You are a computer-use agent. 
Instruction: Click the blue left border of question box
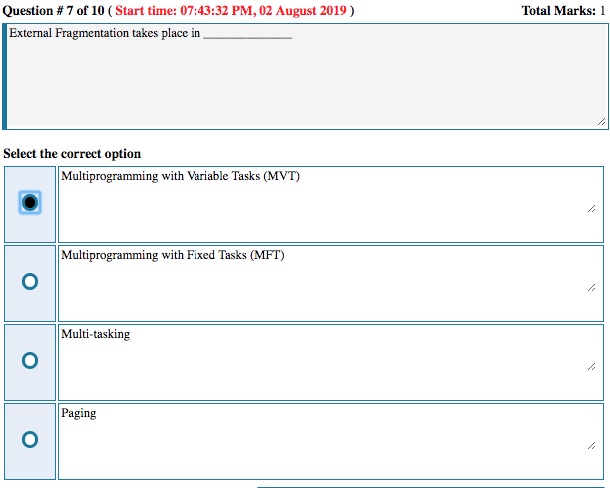5,76
